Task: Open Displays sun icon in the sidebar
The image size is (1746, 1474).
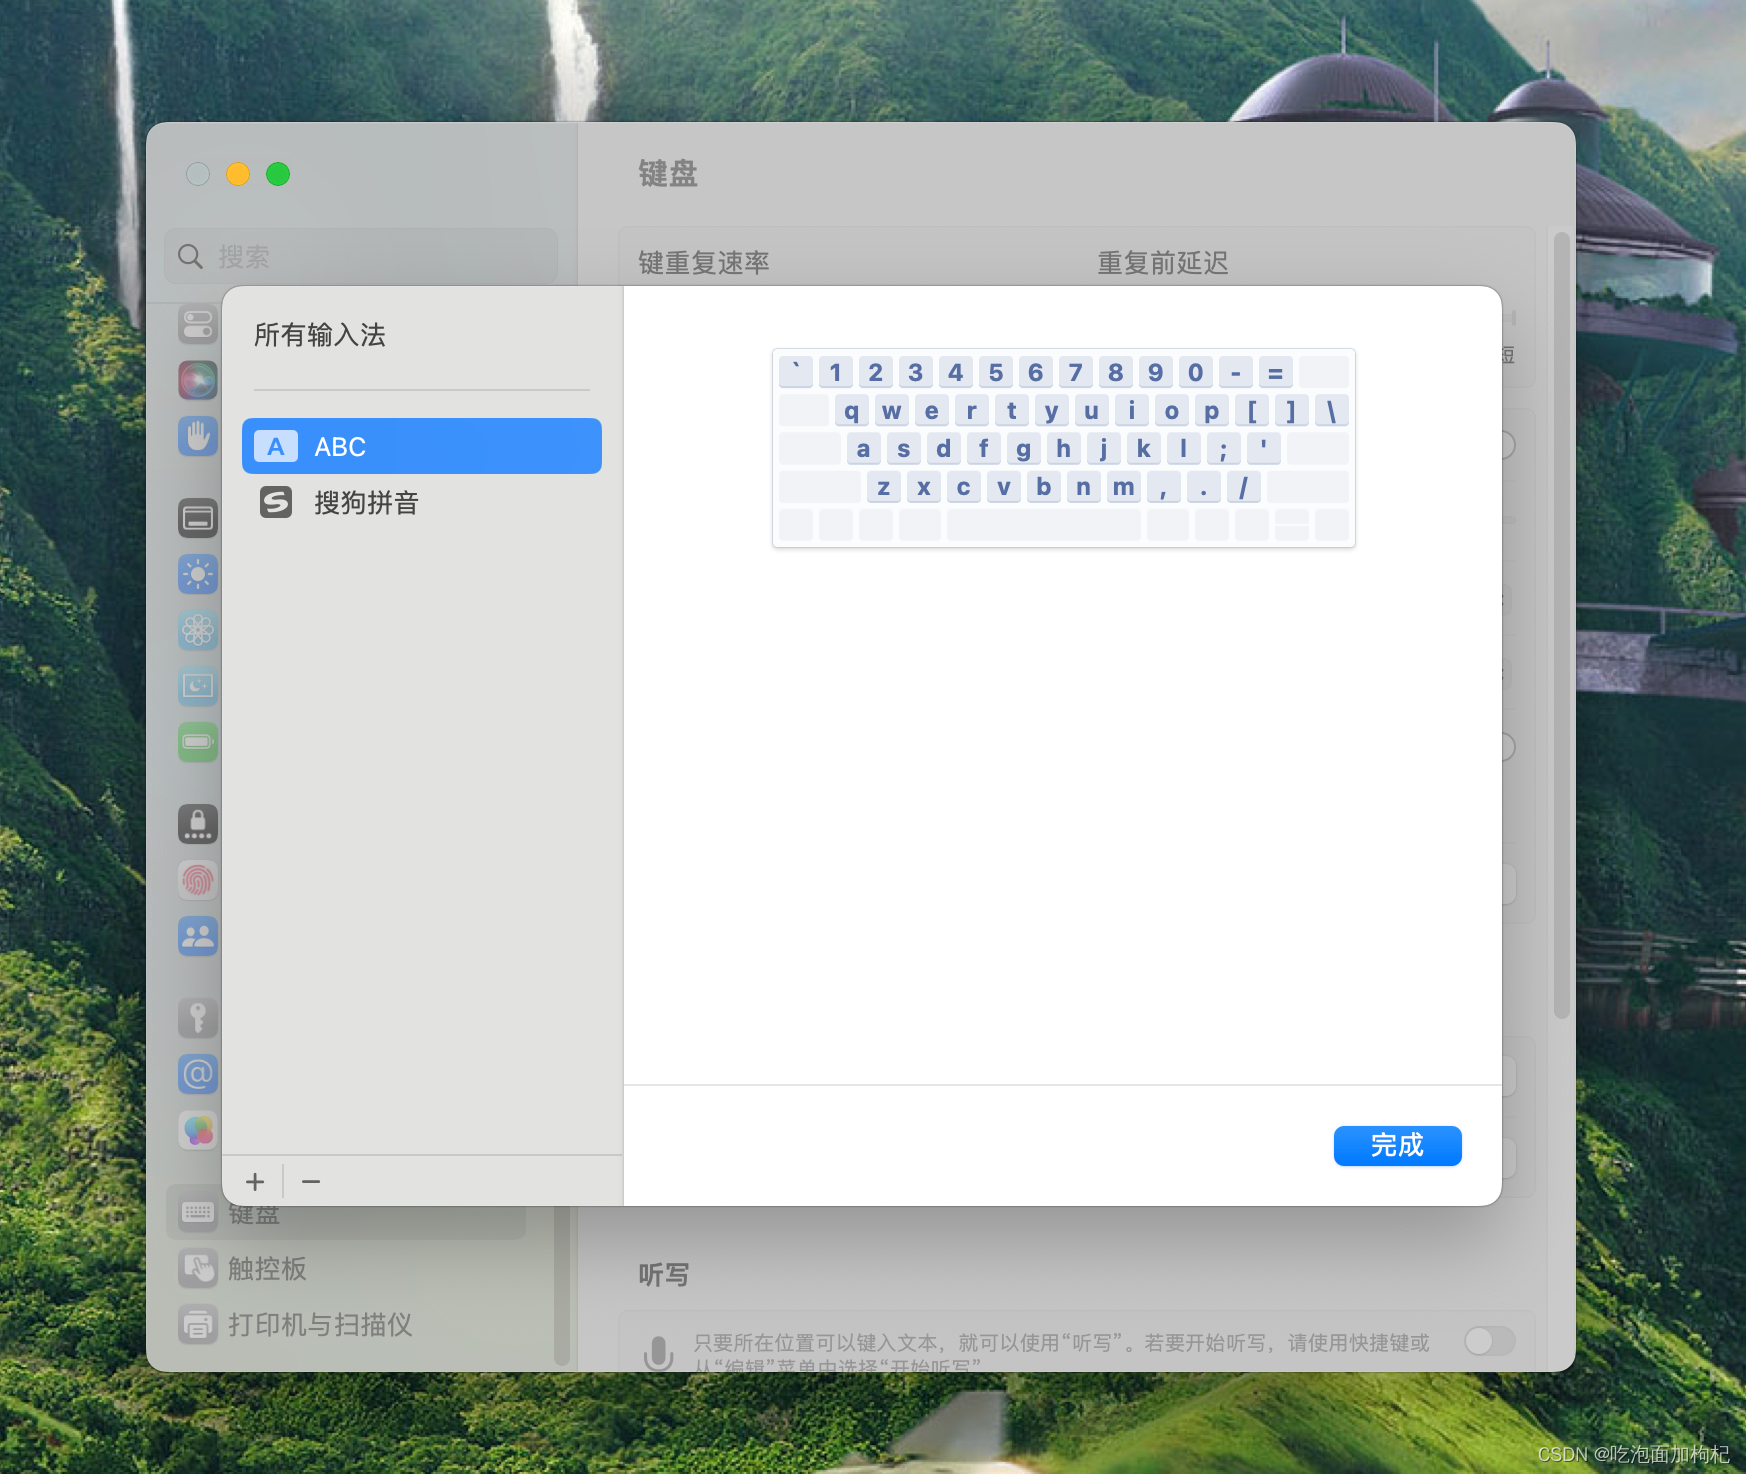Action: (198, 574)
